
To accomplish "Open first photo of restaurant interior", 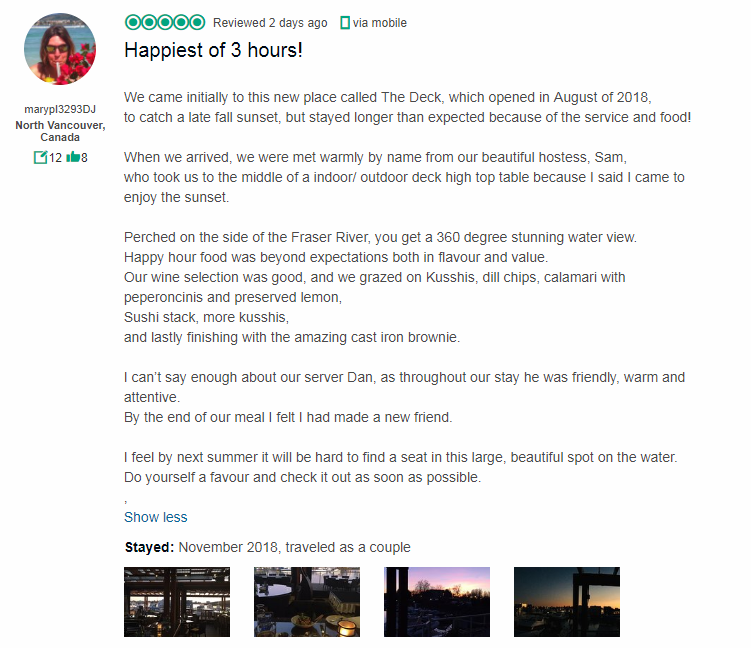I will [177, 602].
